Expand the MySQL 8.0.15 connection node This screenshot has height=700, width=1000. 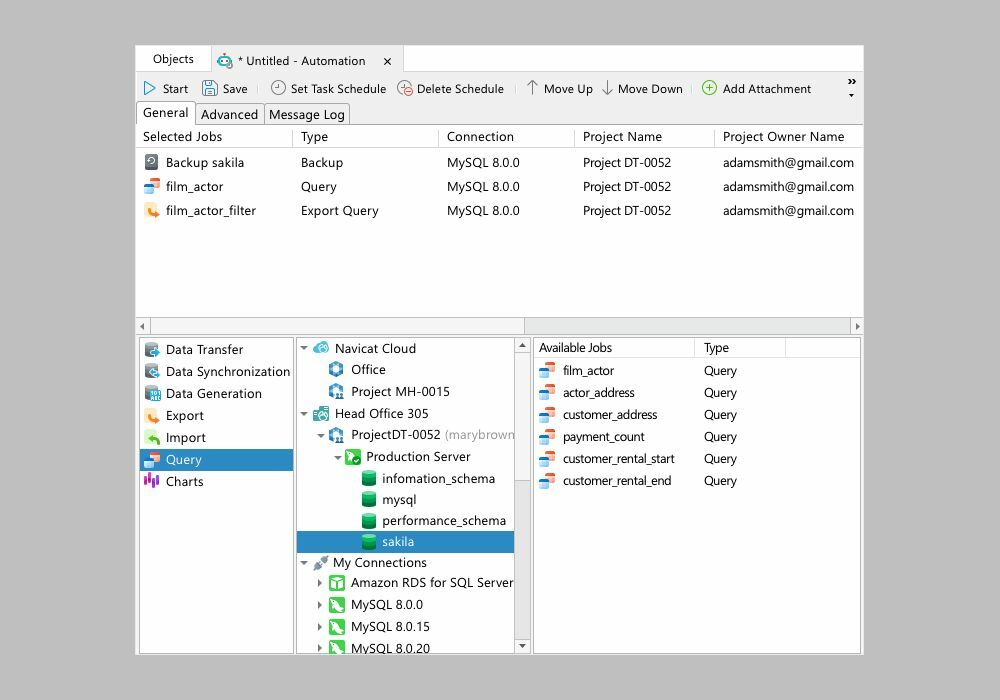point(320,627)
